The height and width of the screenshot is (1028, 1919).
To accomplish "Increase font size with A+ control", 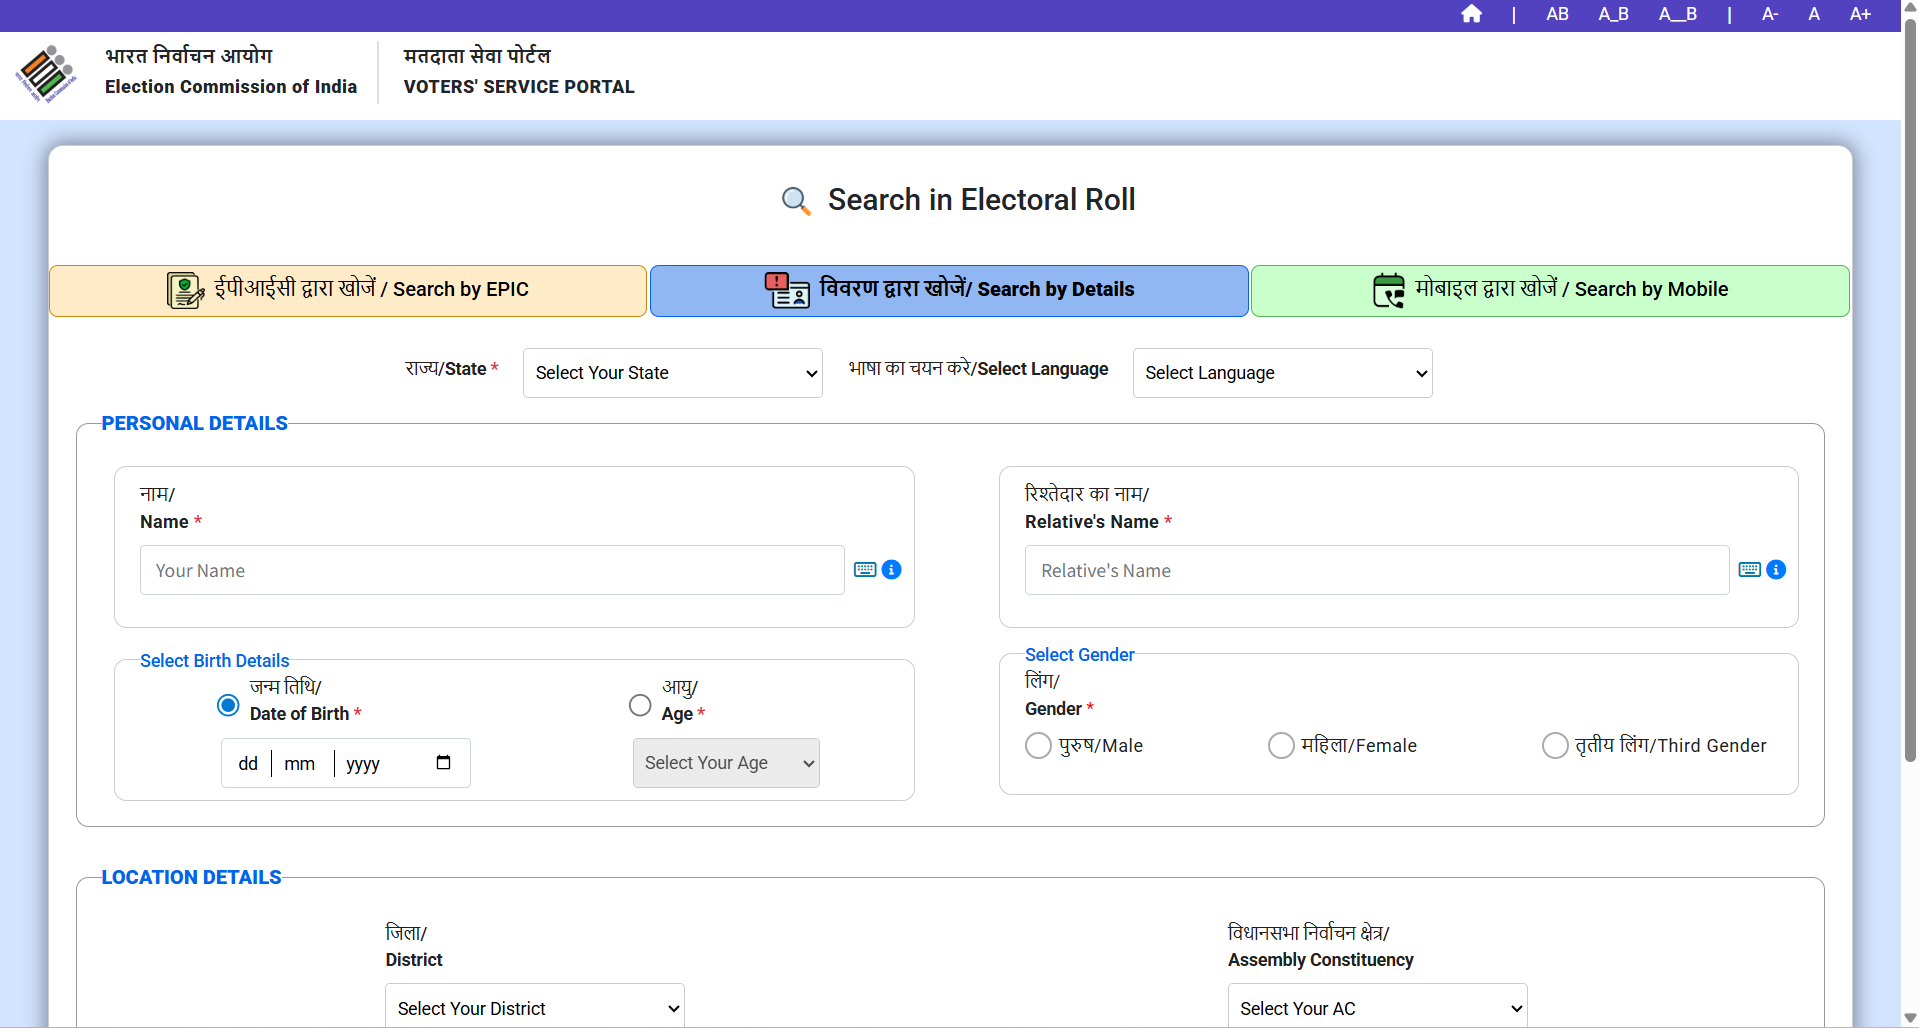I will tap(1859, 14).
